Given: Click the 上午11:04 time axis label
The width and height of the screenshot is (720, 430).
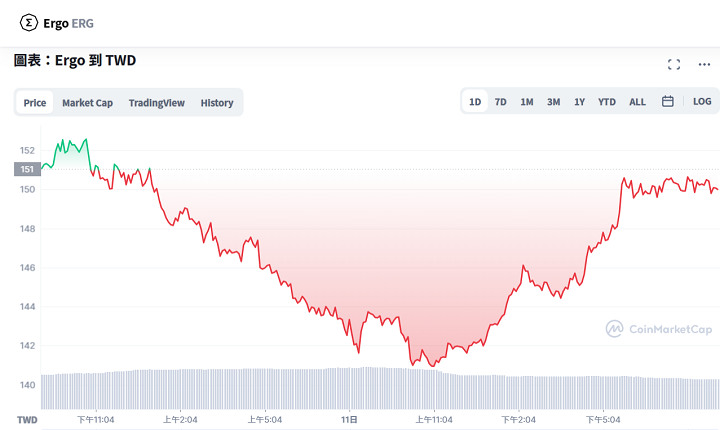Looking at the screenshot, I should 434,419.
